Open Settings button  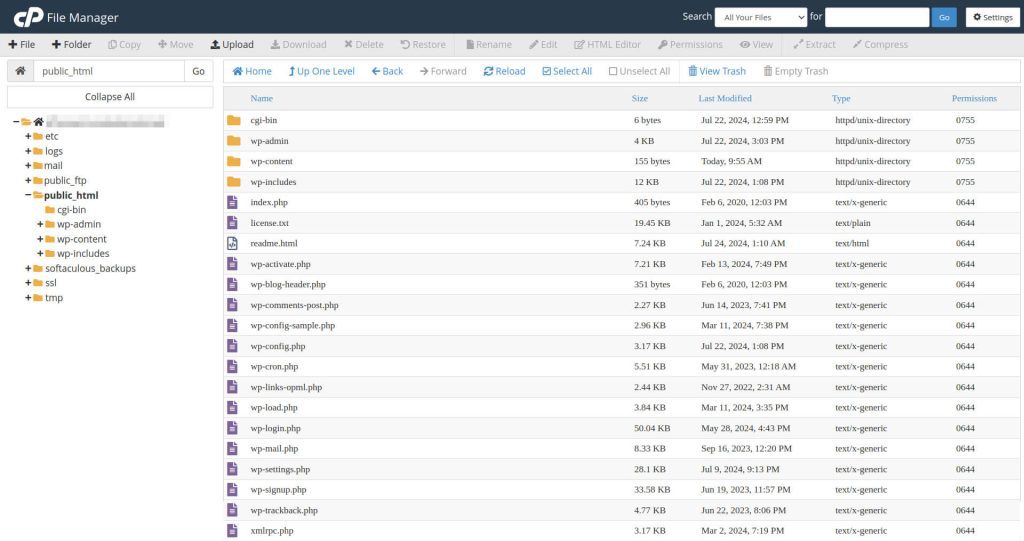[993, 17]
